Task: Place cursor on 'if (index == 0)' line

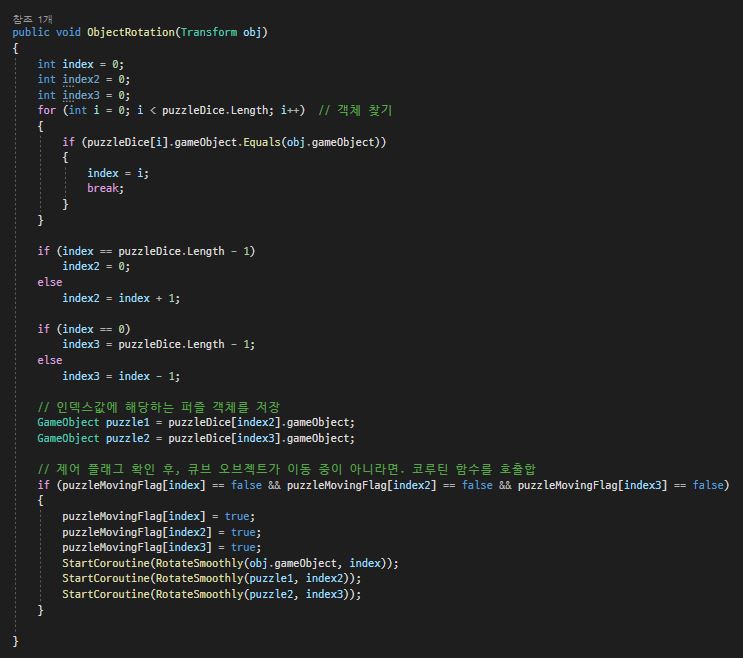Action: point(83,329)
